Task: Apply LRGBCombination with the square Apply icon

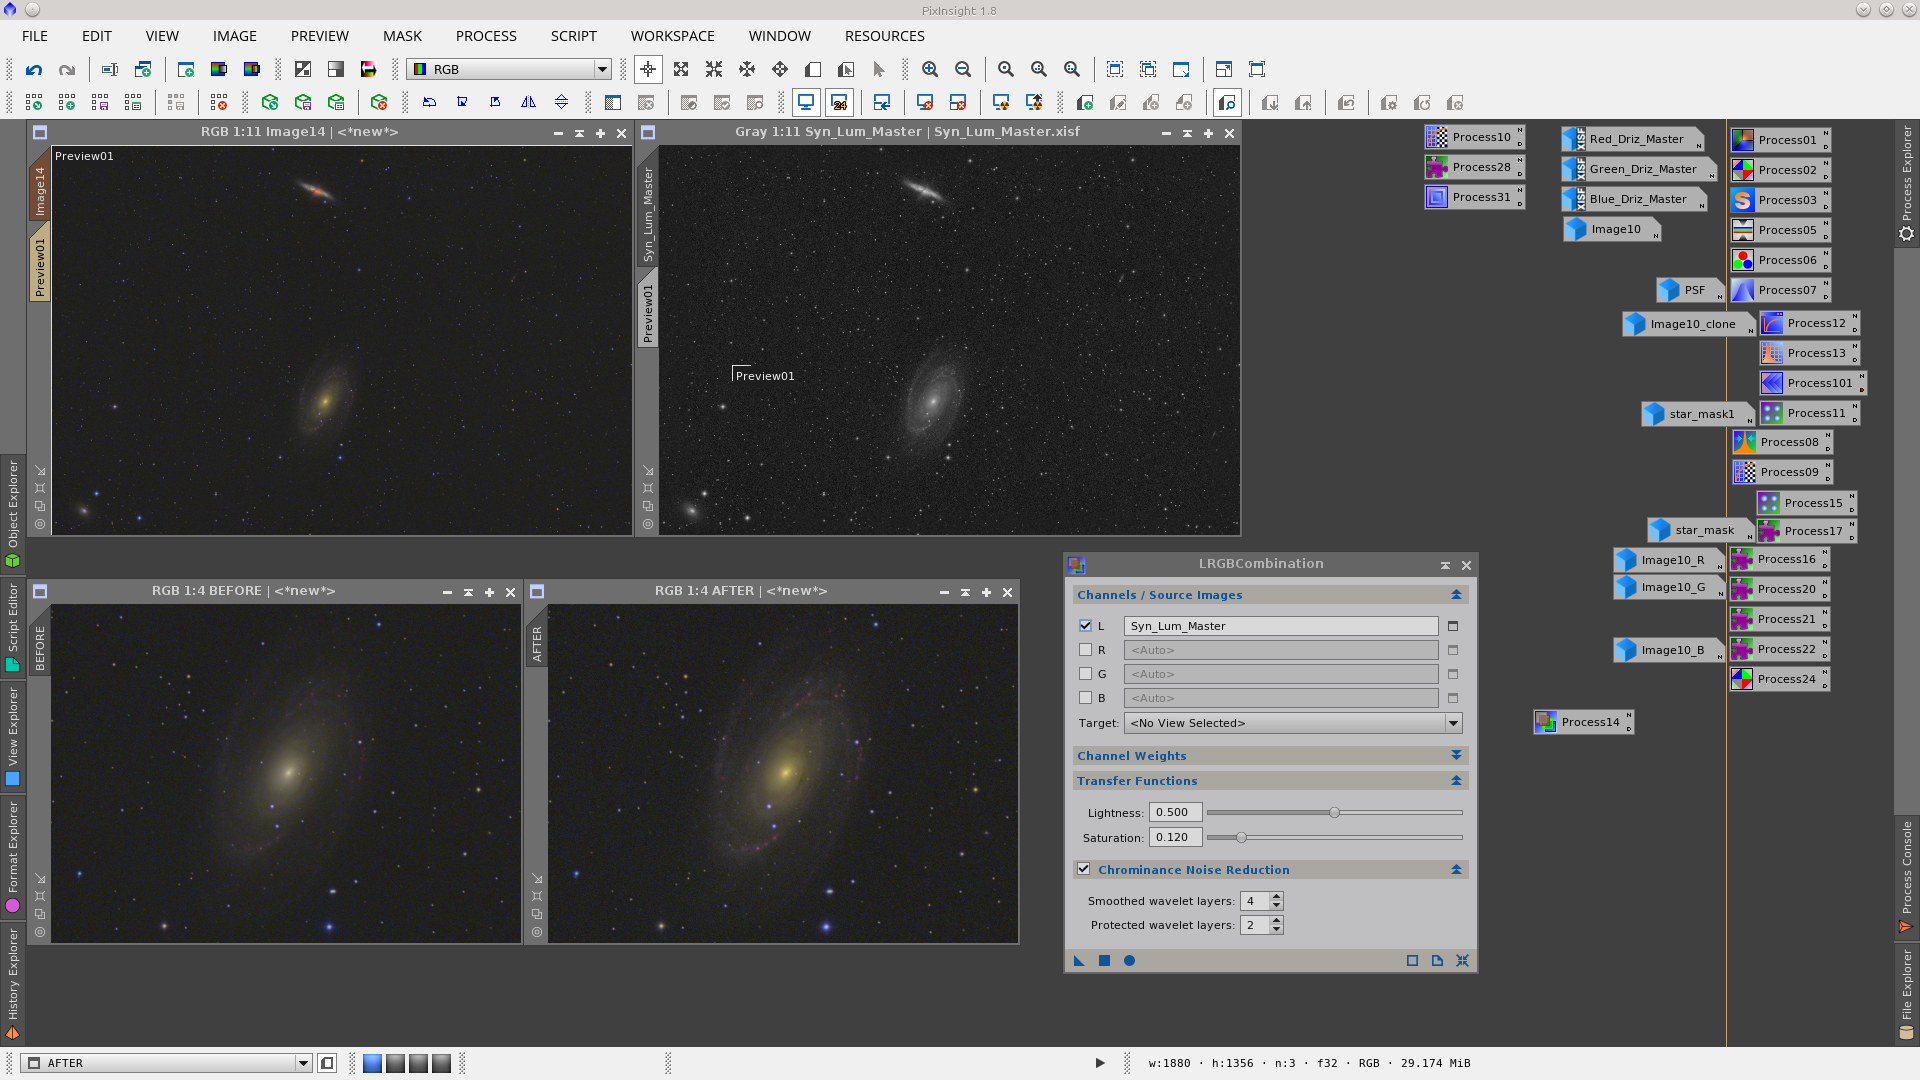Action: pos(1105,960)
